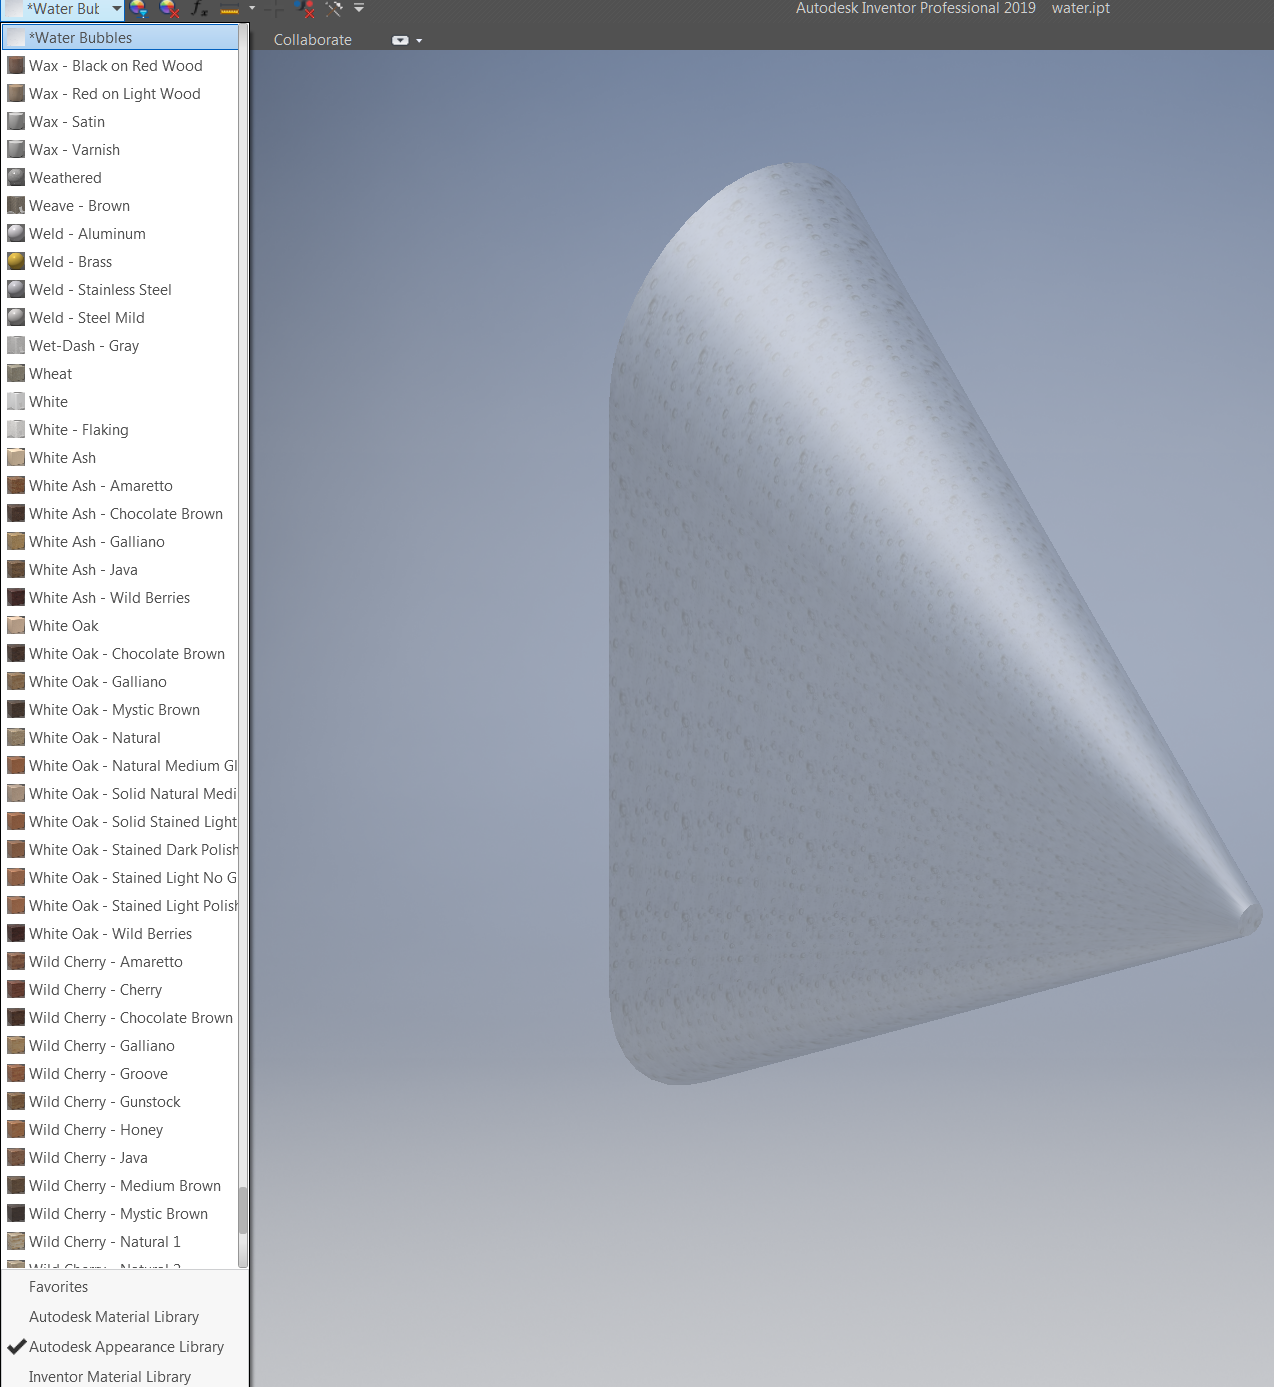This screenshot has height=1387, width=1274.
Task: Pick White Oak - Chocolate Brown
Action: pyautogui.click(x=120, y=654)
